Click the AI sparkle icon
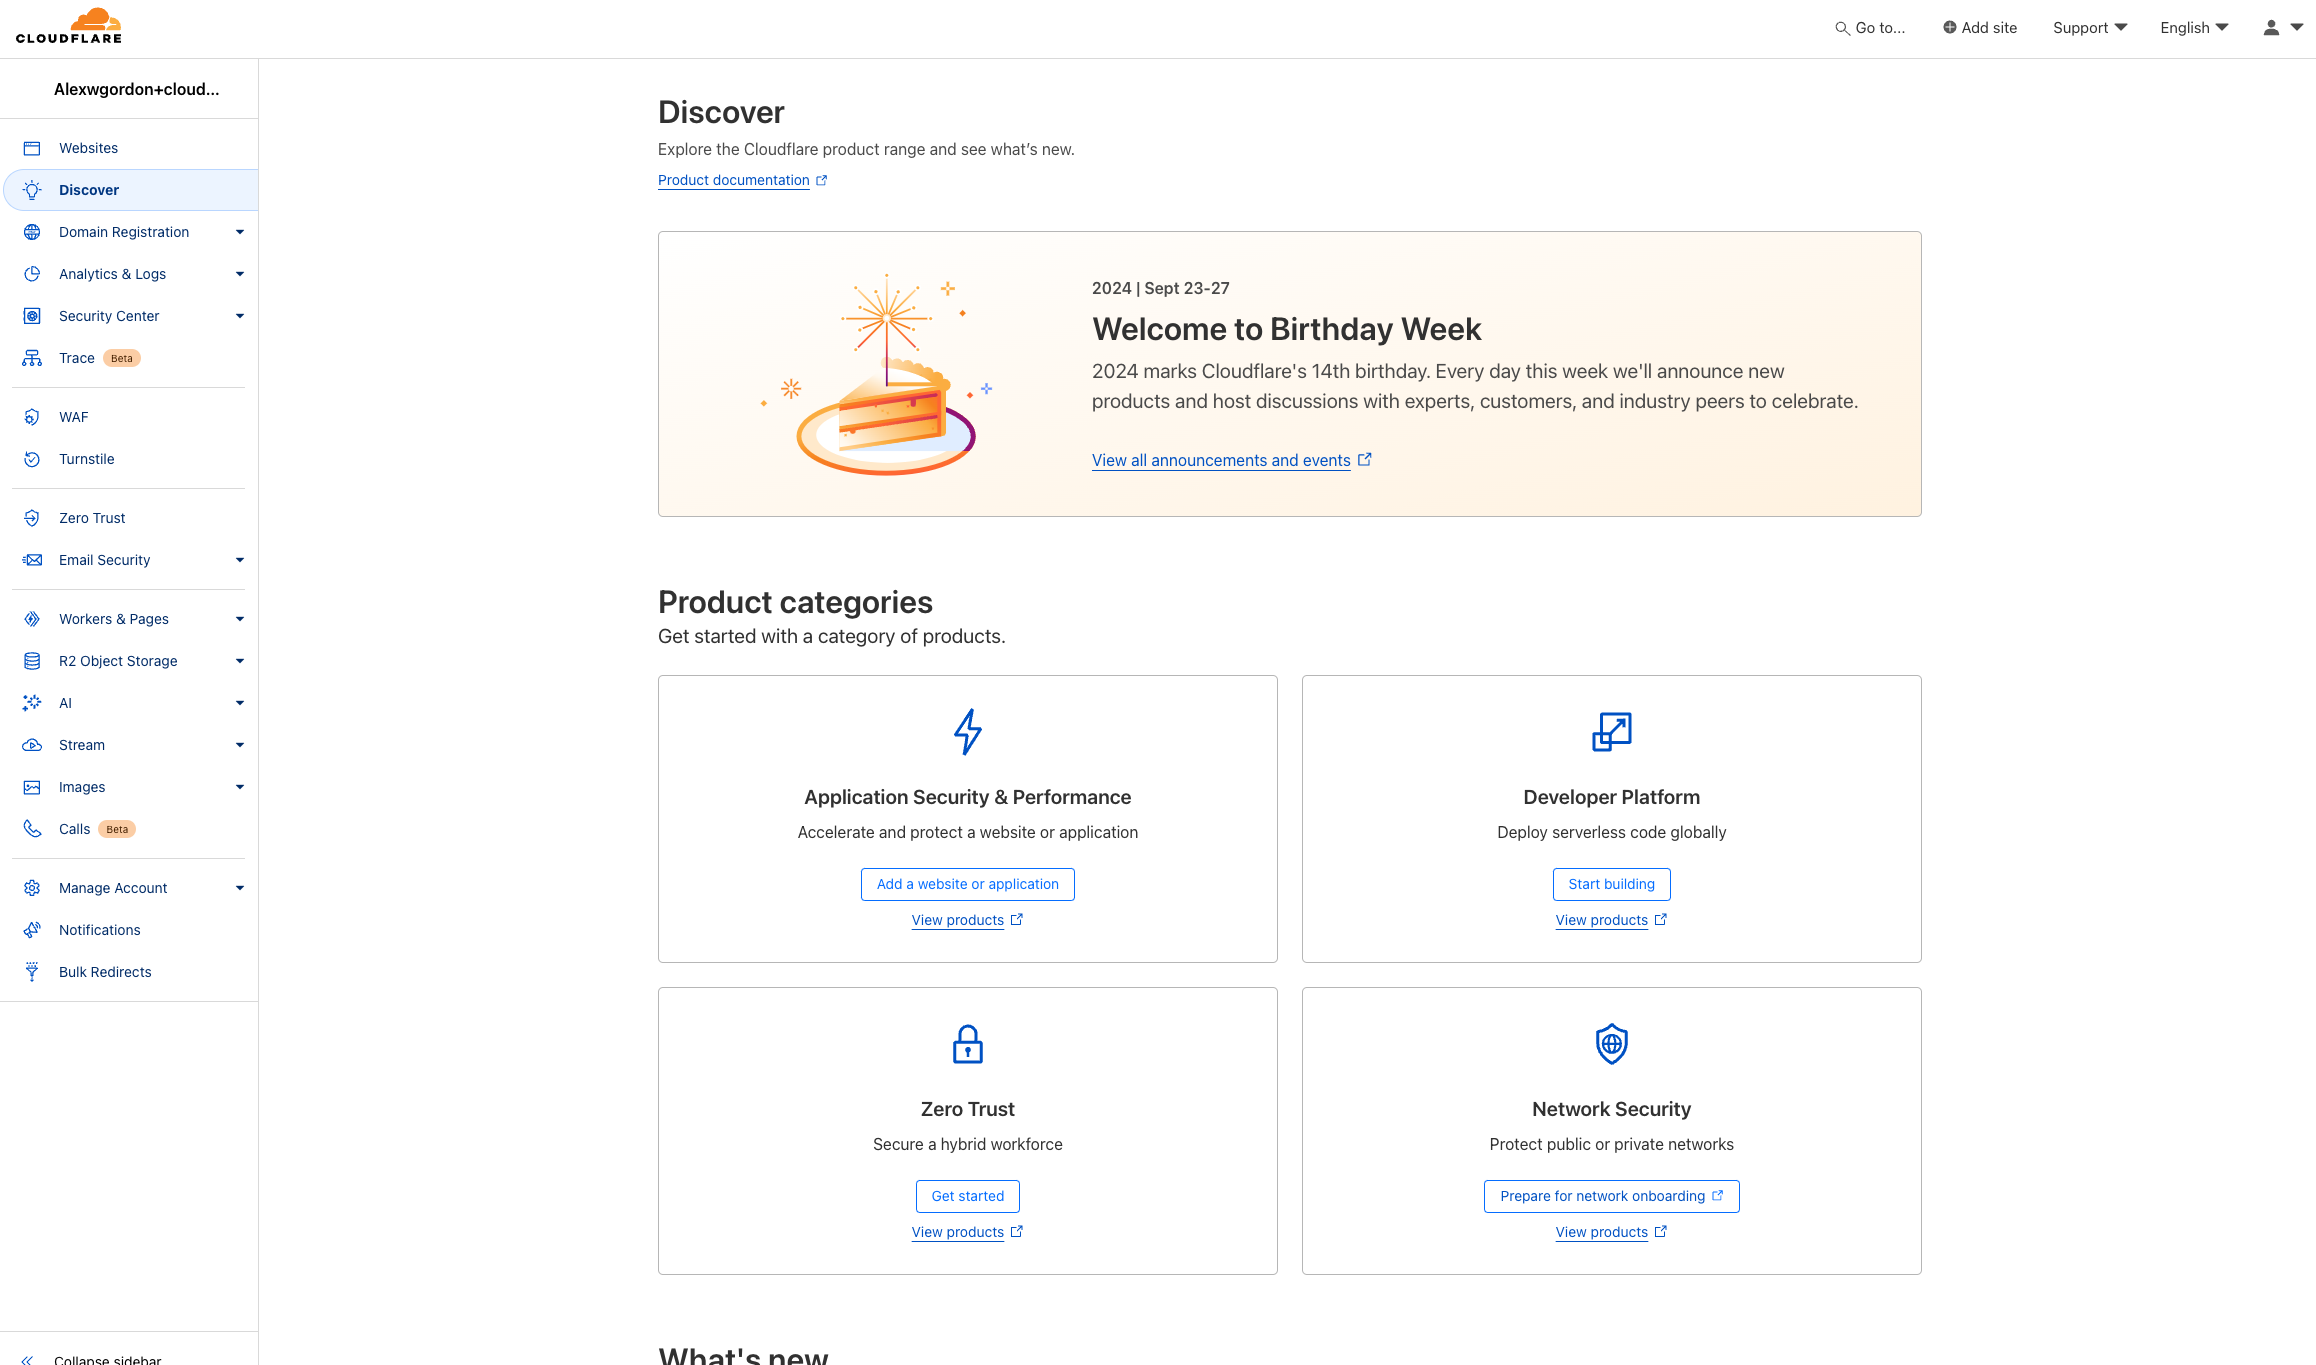 click(x=32, y=703)
